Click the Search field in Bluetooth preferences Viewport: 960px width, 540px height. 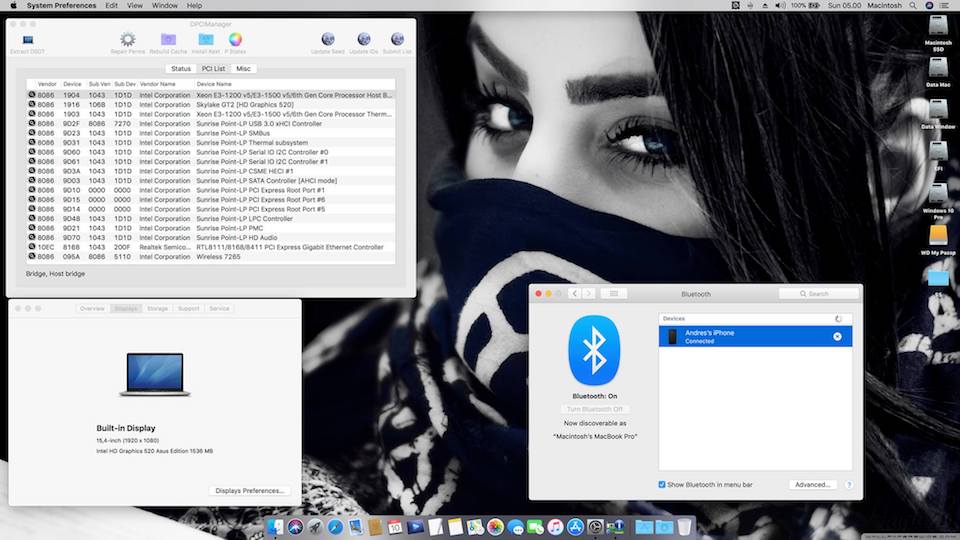[x=820, y=294]
